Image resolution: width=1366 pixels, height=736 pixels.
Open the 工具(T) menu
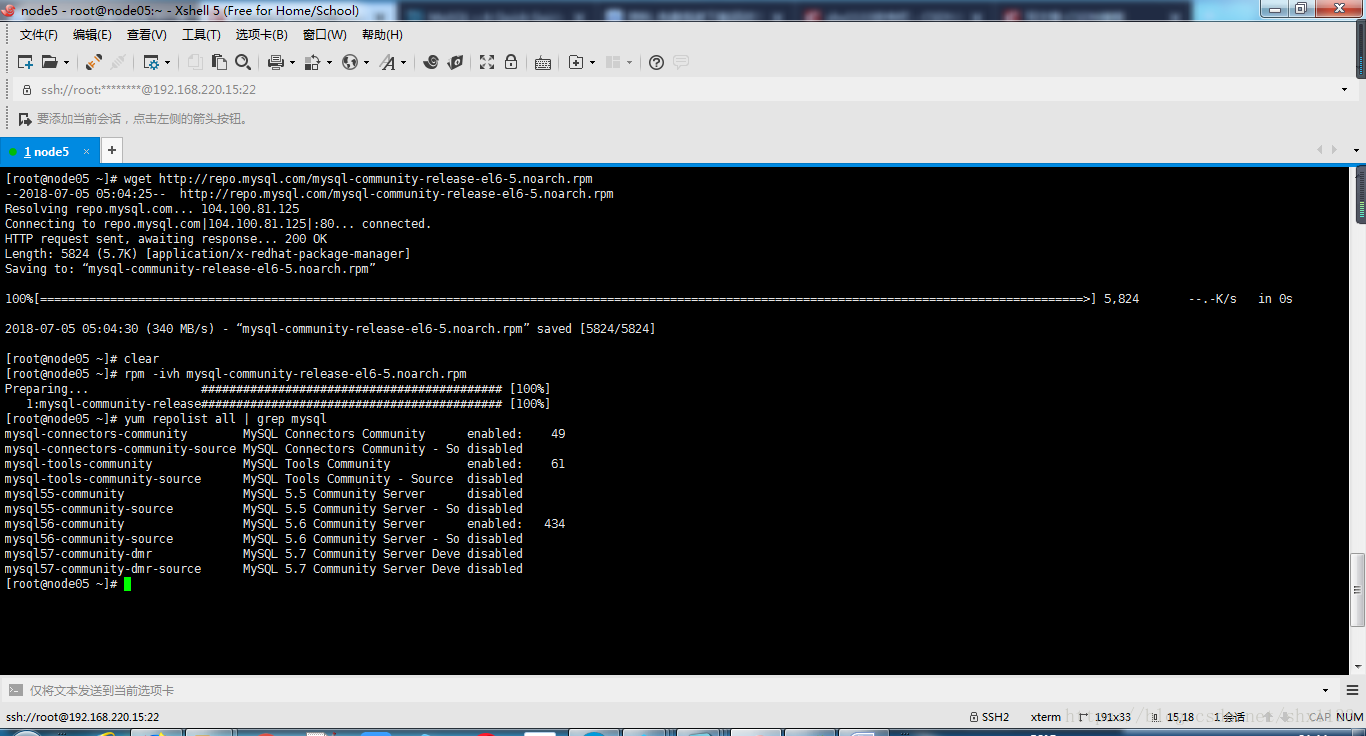coord(201,35)
